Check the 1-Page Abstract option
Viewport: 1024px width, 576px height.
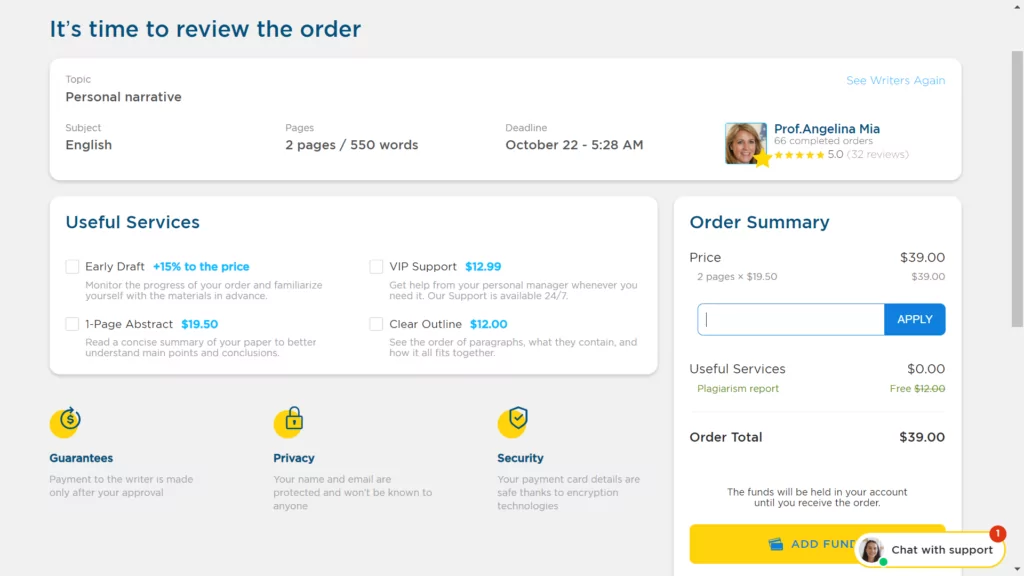(x=72, y=324)
